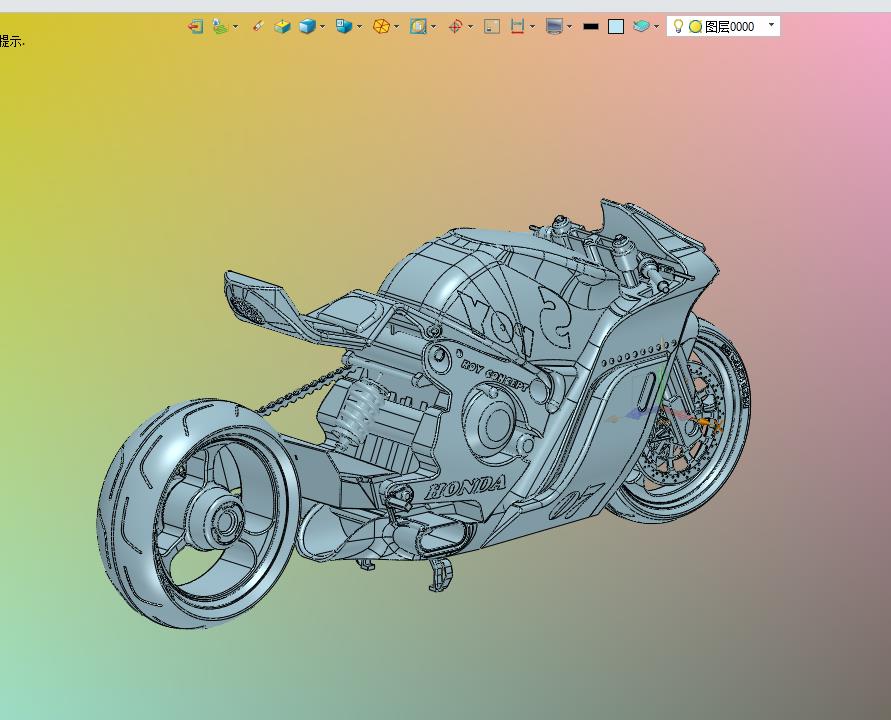Select the green sketch plane tool icon
Screen dimensions: 891x720
(220, 27)
